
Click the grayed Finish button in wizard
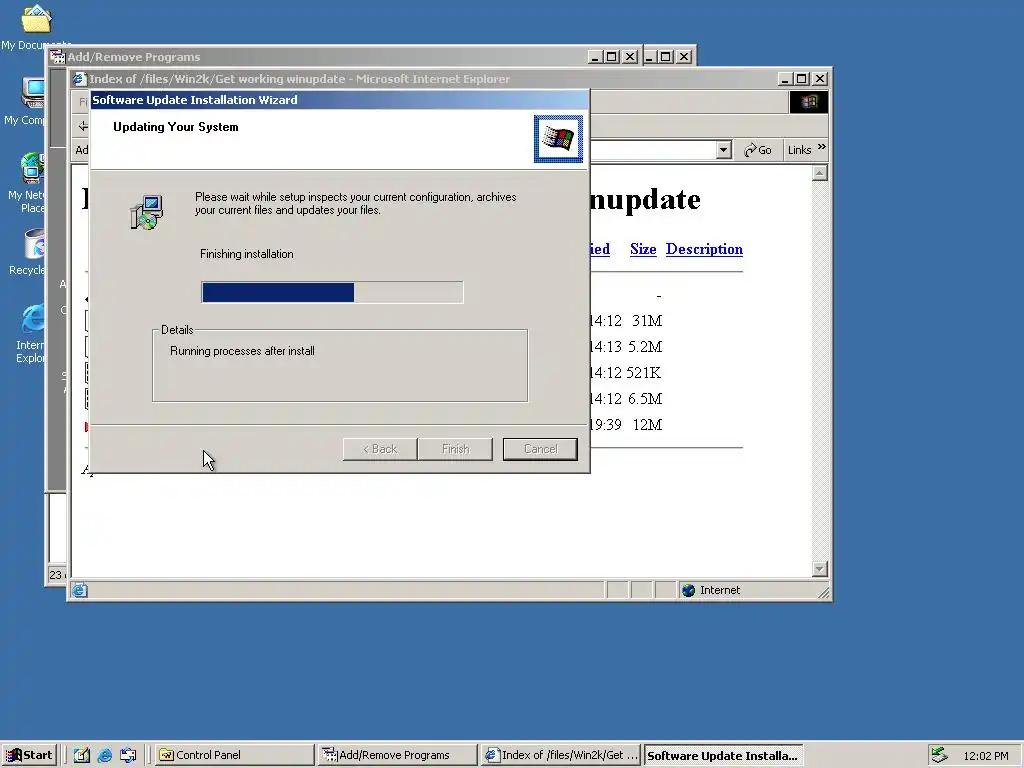[x=455, y=449]
